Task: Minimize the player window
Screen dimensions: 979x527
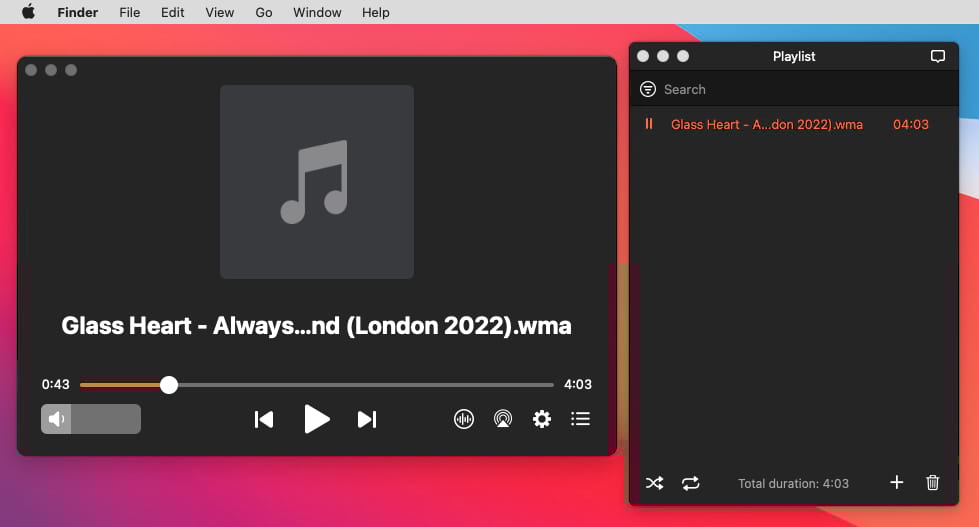Action: tap(51, 70)
